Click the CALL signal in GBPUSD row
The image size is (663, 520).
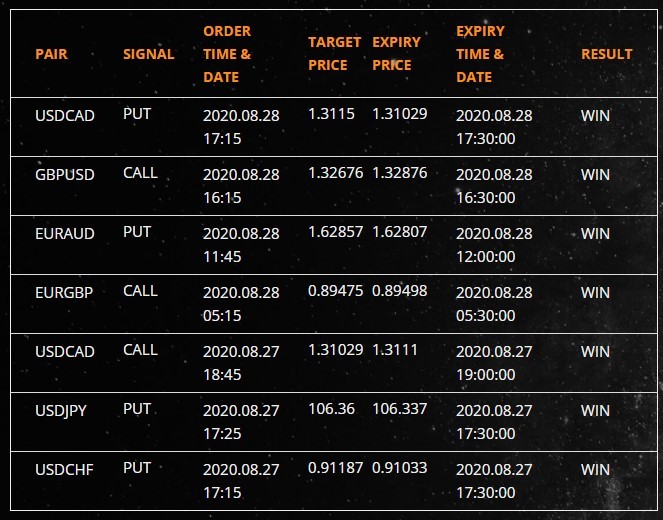[140, 173]
